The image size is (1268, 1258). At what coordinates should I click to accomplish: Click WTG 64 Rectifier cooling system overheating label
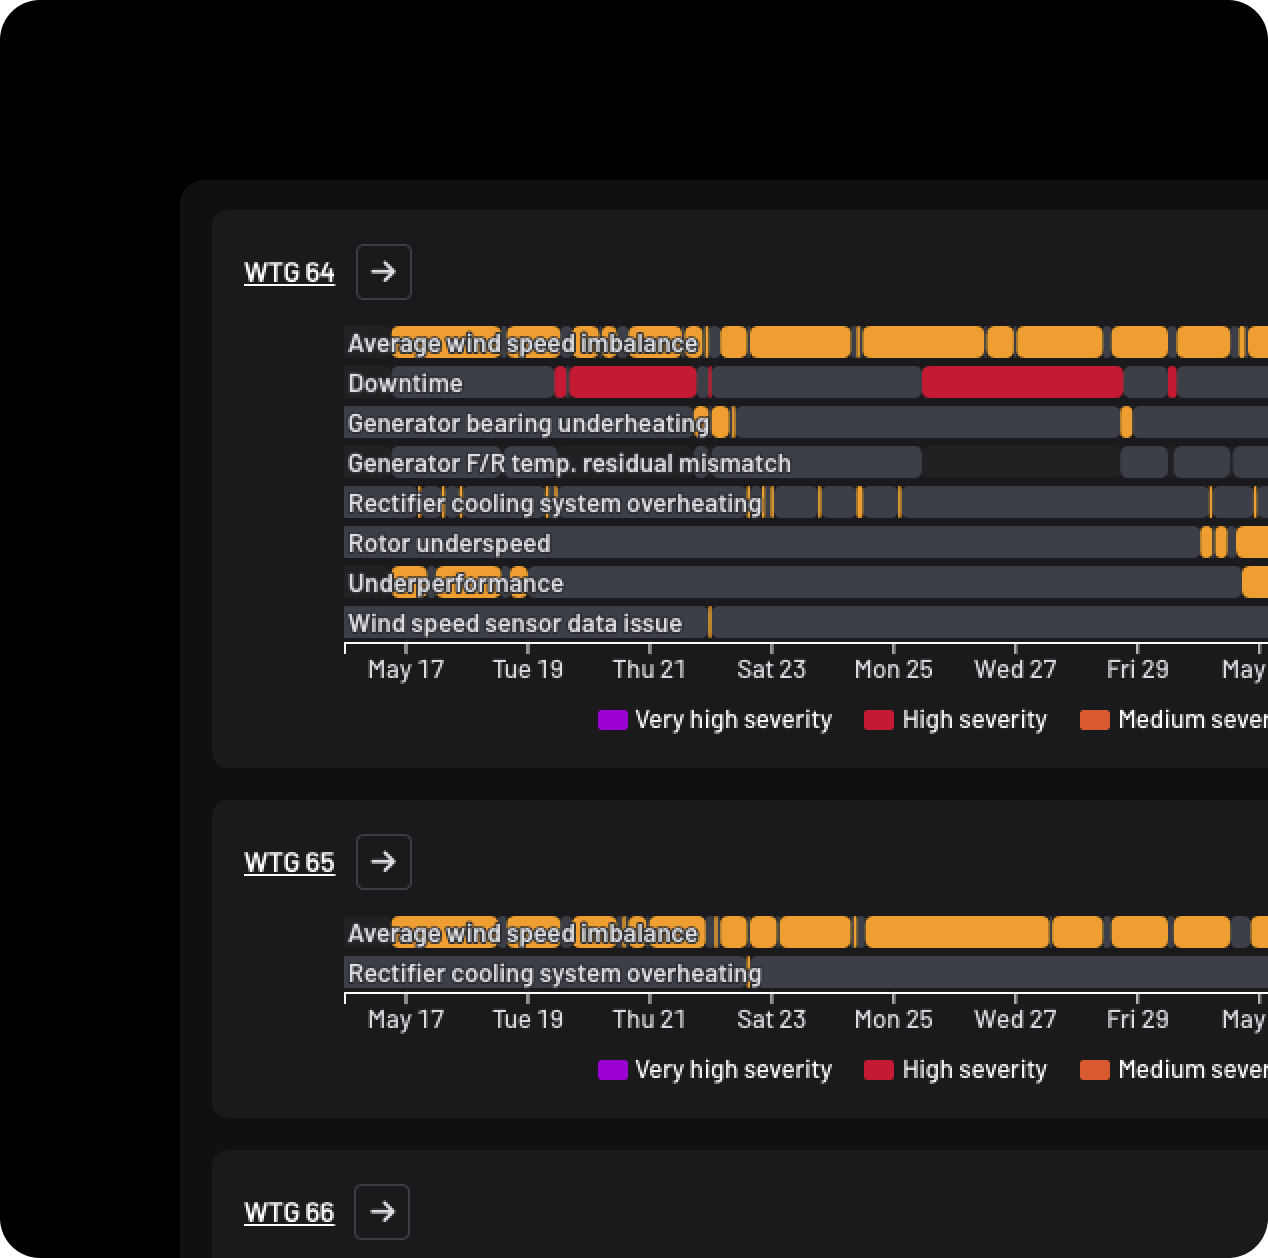coord(555,503)
